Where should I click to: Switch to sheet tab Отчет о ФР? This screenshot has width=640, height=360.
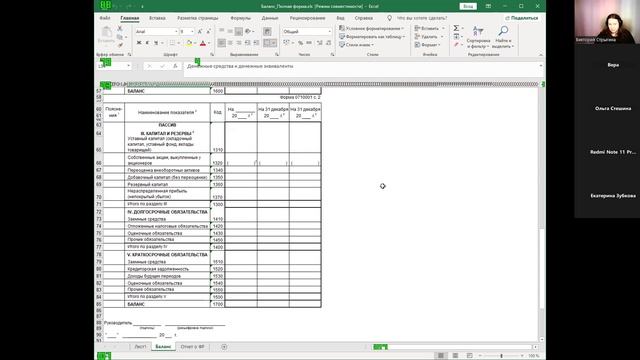point(192,347)
